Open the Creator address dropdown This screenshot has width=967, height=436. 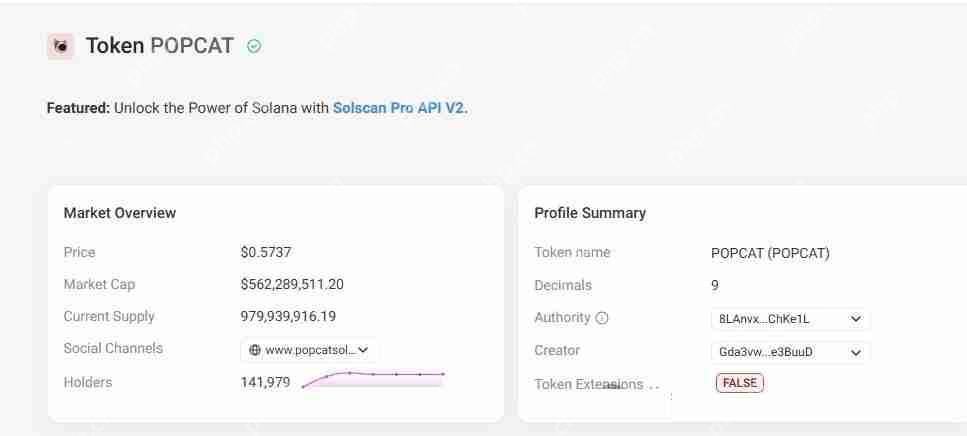pos(855,352)
